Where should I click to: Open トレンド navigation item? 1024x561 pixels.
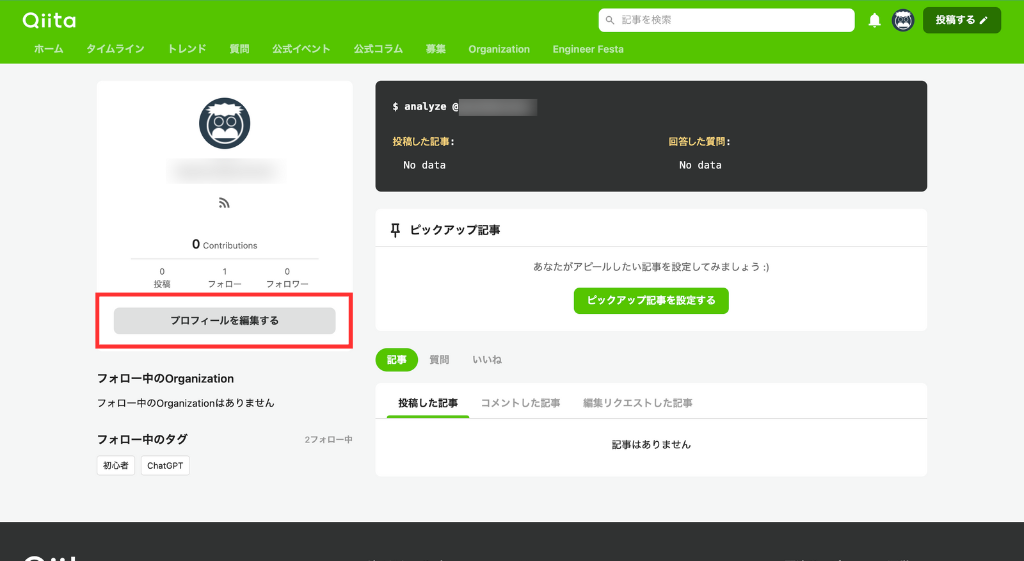point(187,49)
